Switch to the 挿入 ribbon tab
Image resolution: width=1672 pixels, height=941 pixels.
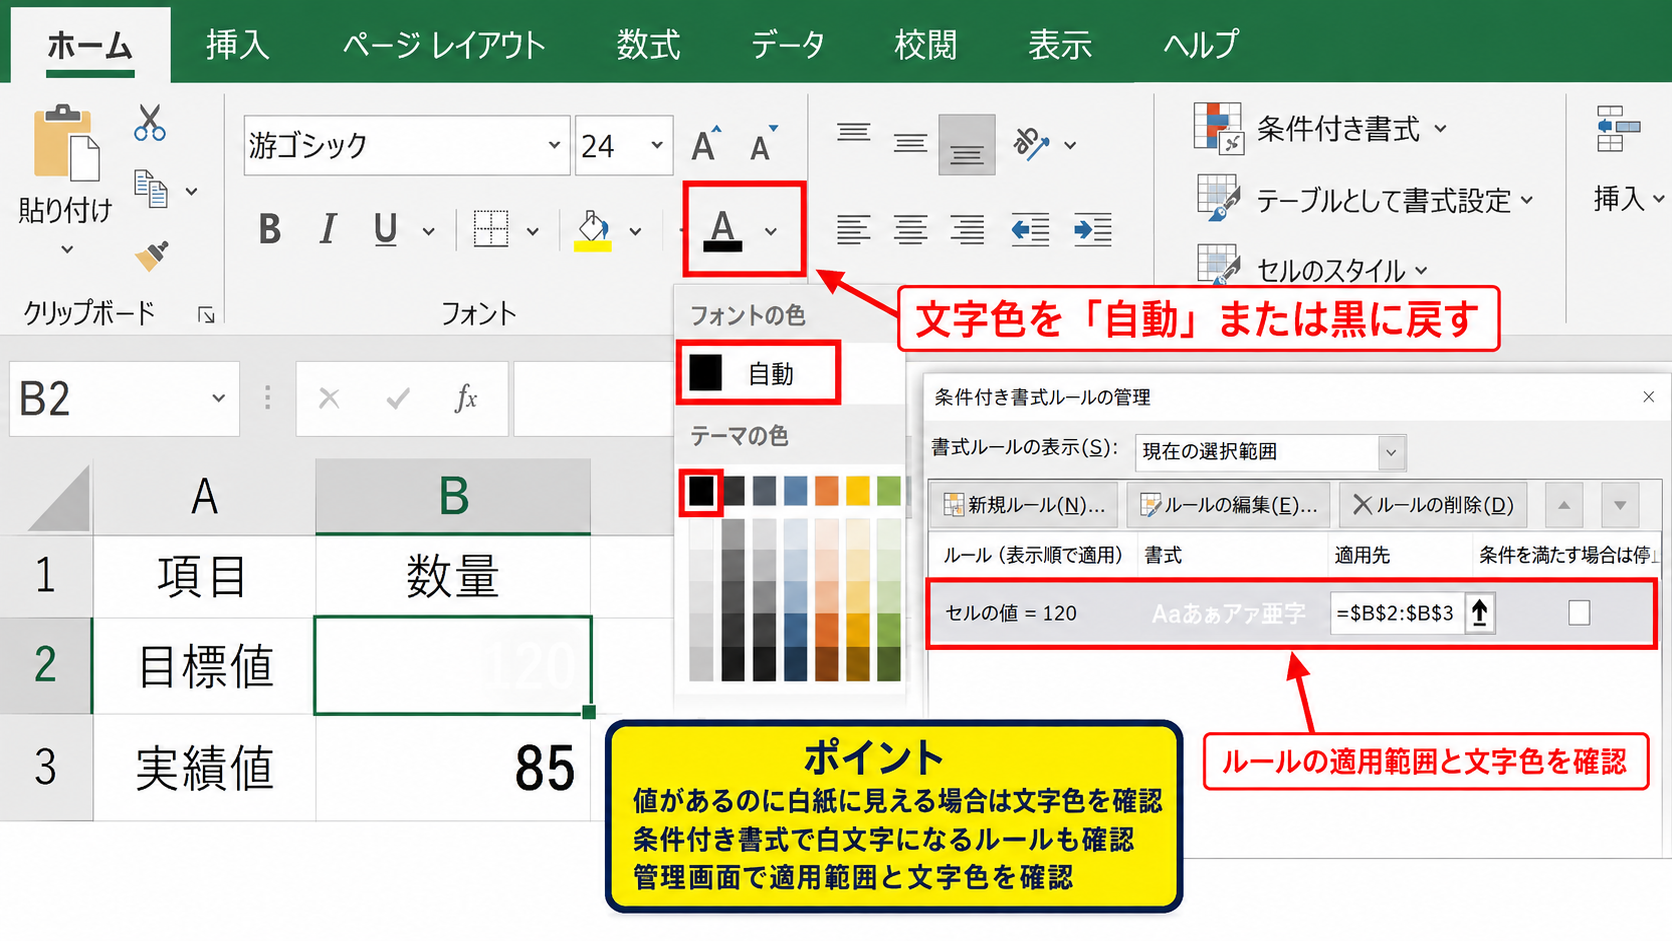(238, 45)
